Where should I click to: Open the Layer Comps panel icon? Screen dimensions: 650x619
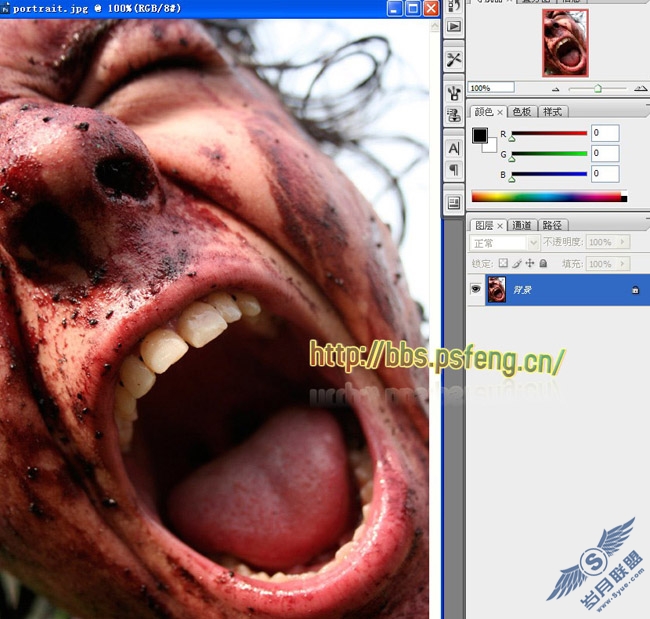click(x=454, y=203)
